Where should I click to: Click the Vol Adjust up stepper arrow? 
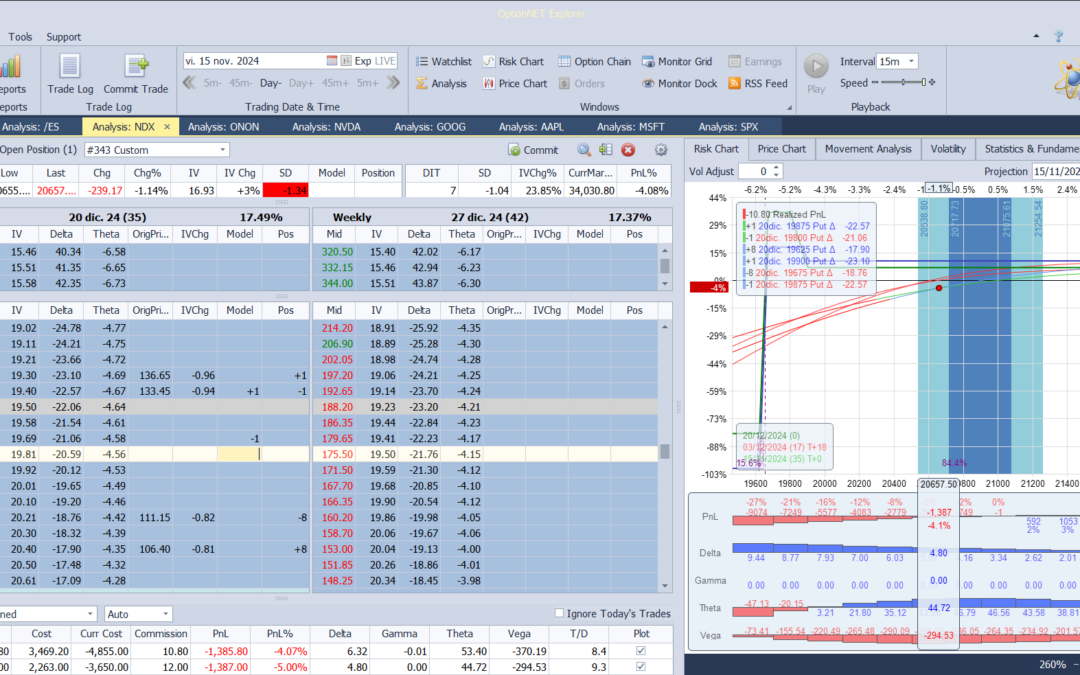775,167
